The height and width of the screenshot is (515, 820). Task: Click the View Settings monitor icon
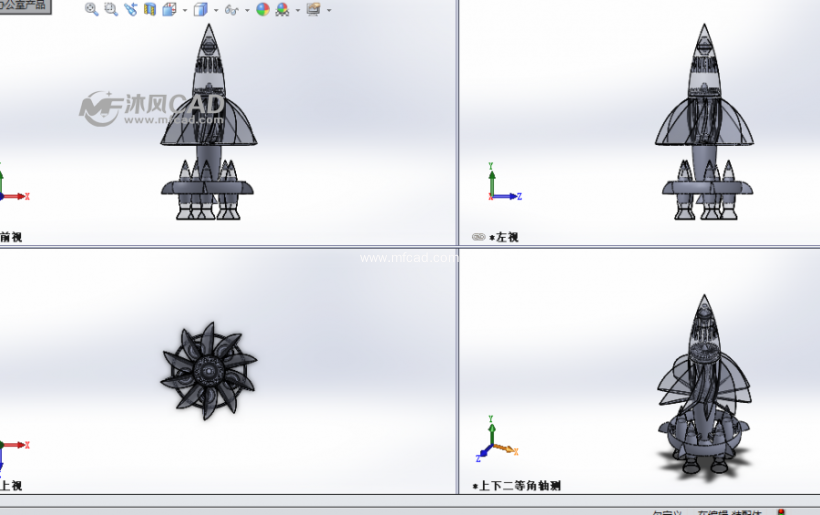313,9
